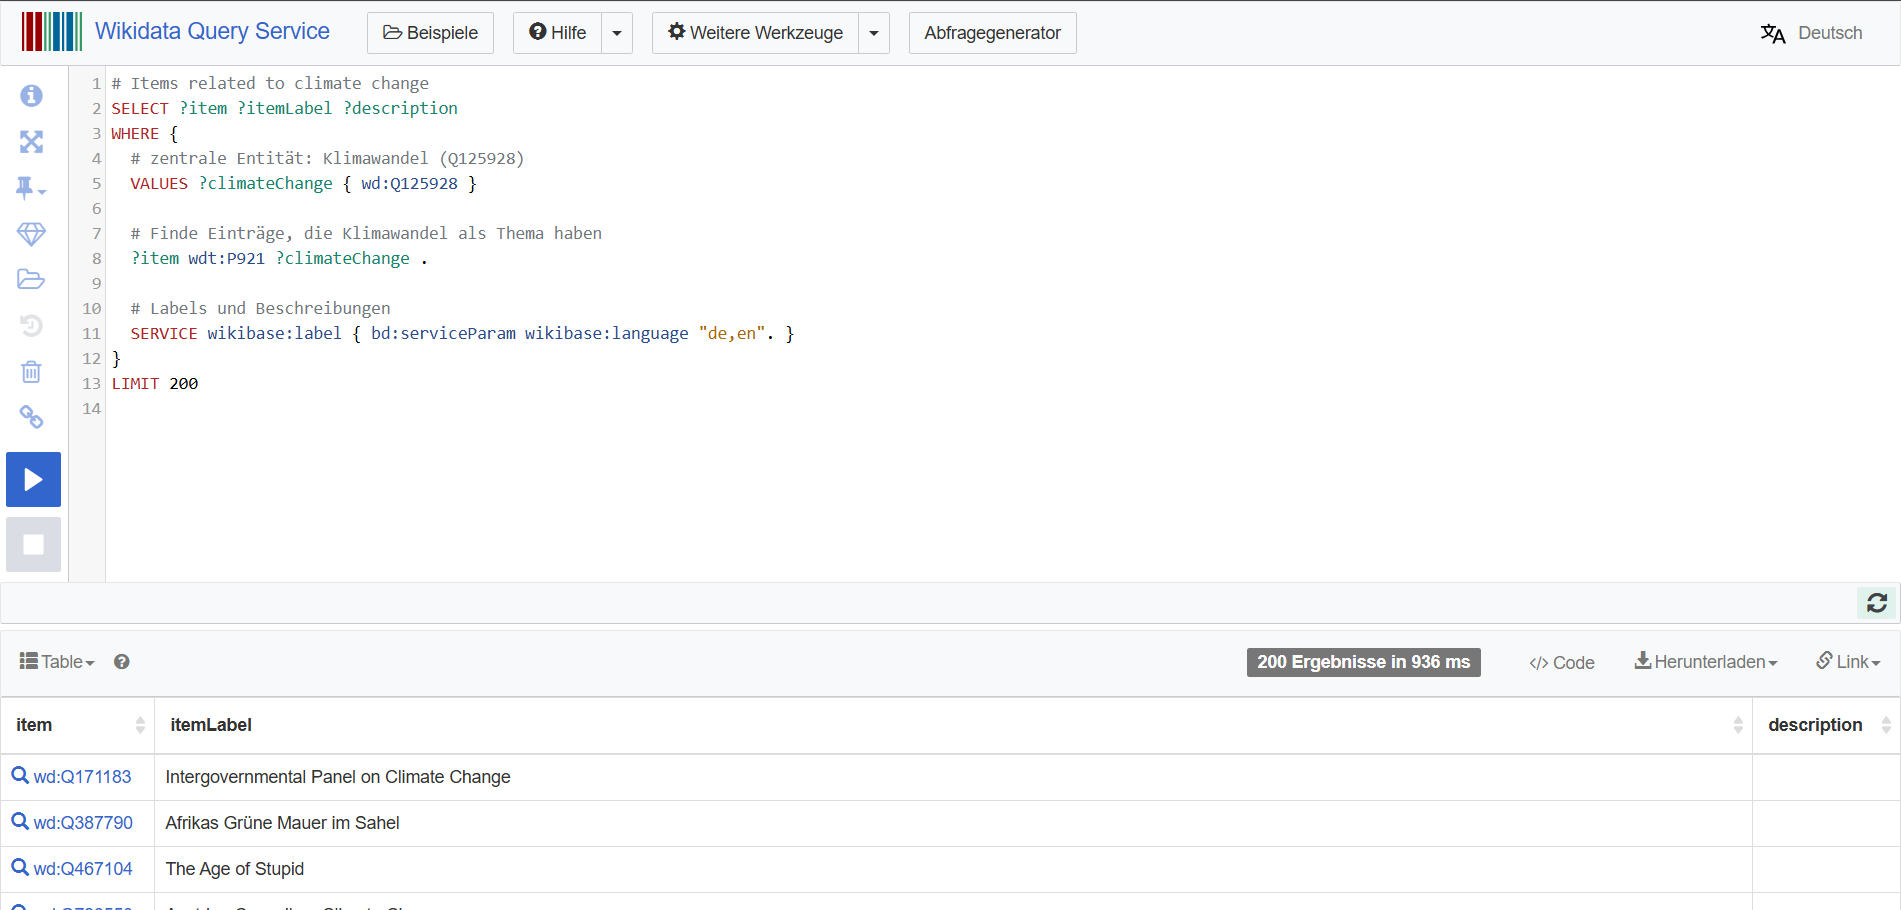Open the wd:Q171183 item link
1901x910 pixels.
pyautogui.click(x=82, y=777)
